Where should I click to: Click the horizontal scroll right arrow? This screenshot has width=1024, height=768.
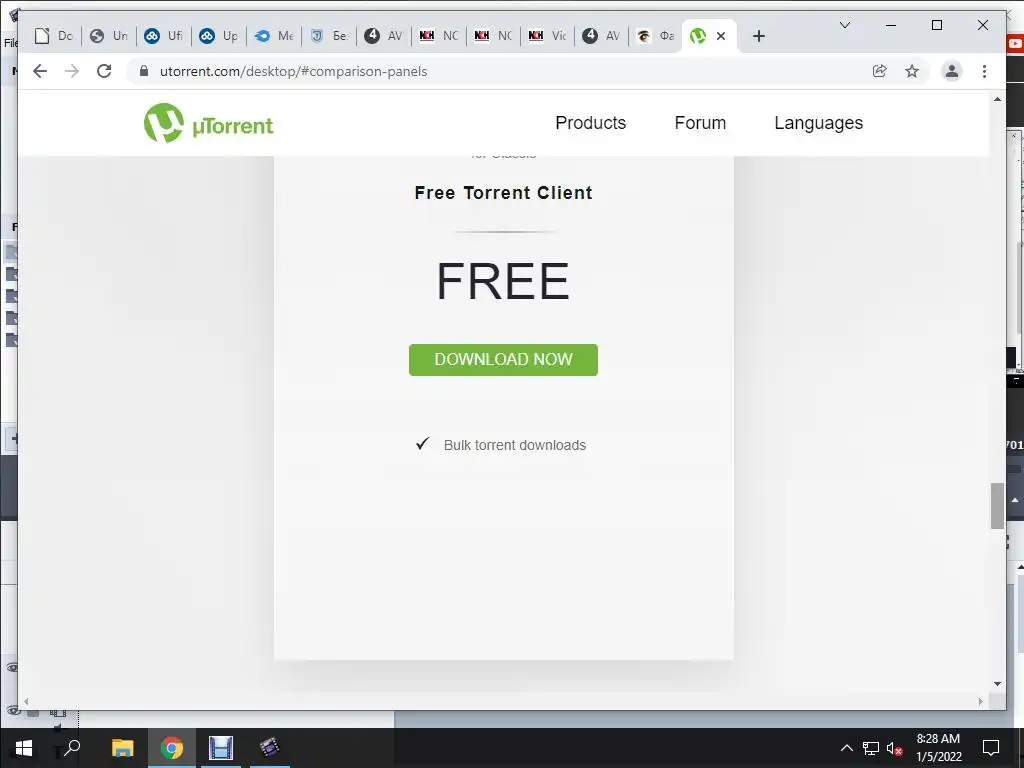(980, 701)
